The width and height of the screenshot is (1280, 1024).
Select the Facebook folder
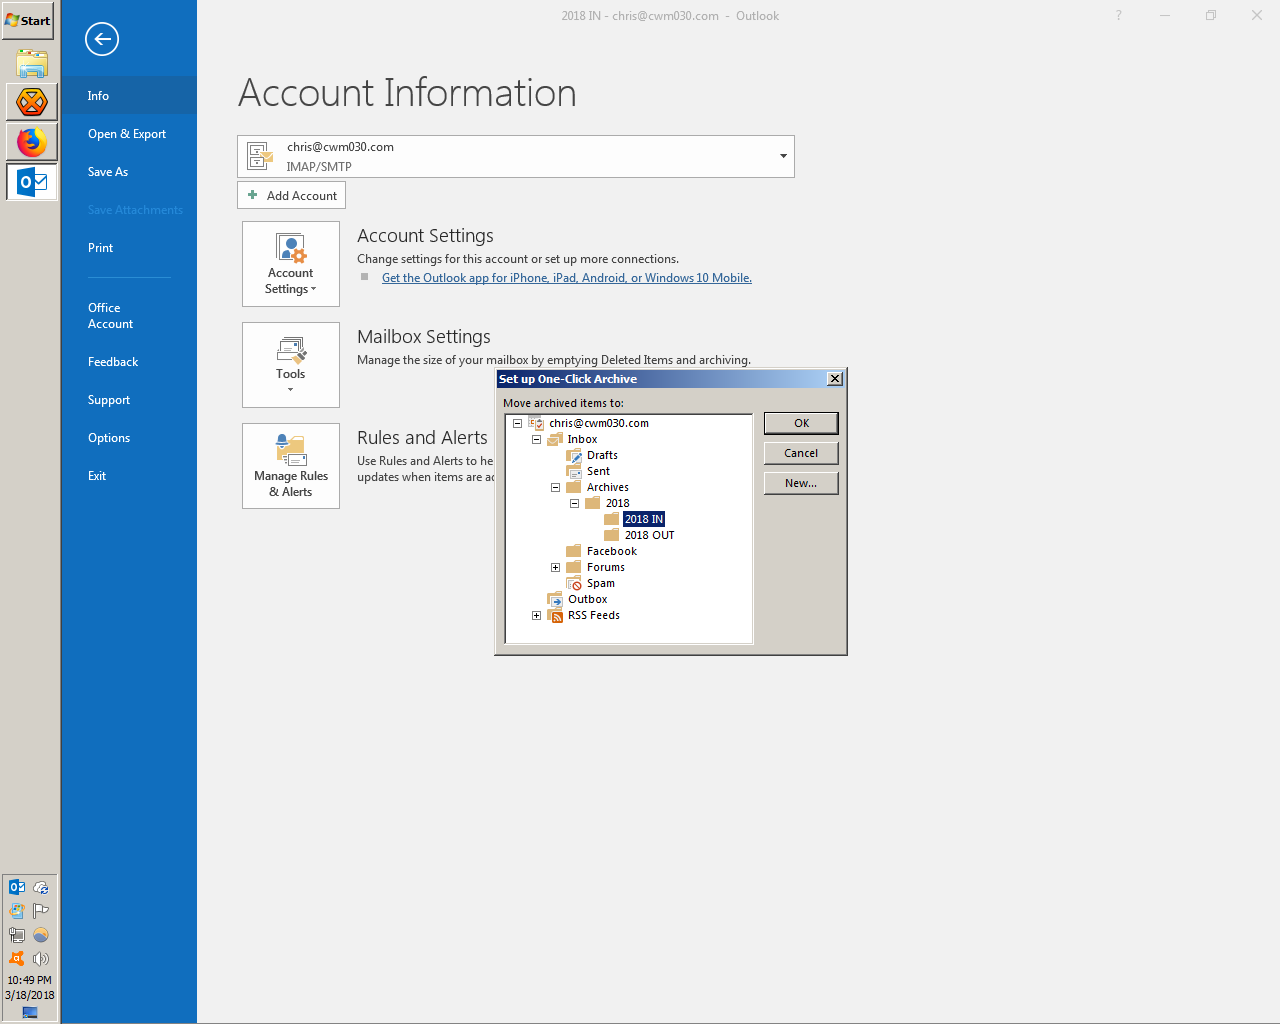611,551
